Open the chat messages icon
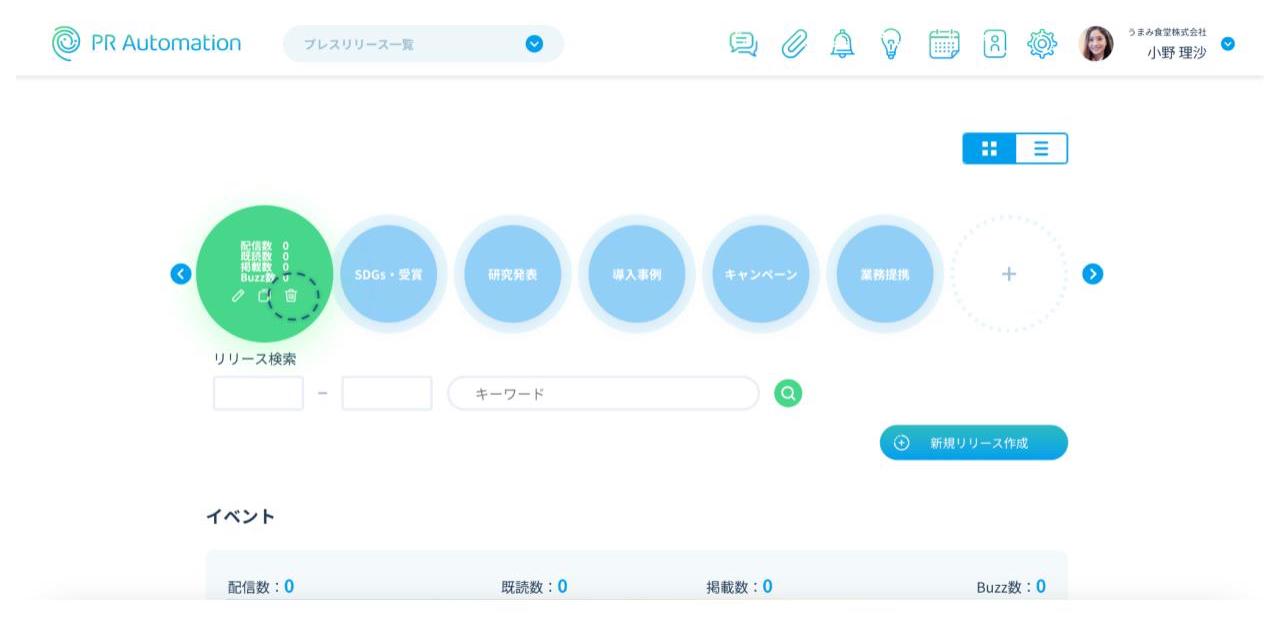Screen dimensions: 1279x619 tap(743, 44)
